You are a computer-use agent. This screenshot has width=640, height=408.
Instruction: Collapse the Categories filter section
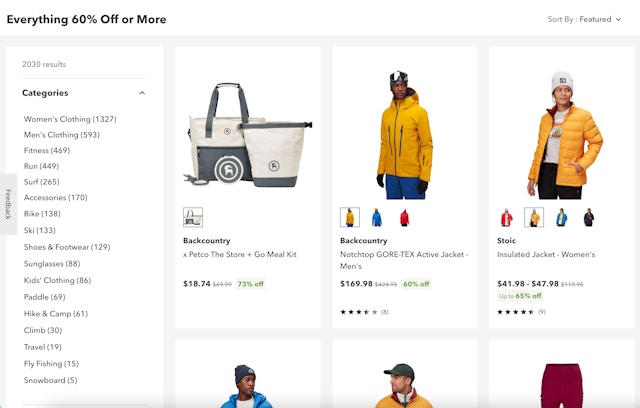(142, 93)
